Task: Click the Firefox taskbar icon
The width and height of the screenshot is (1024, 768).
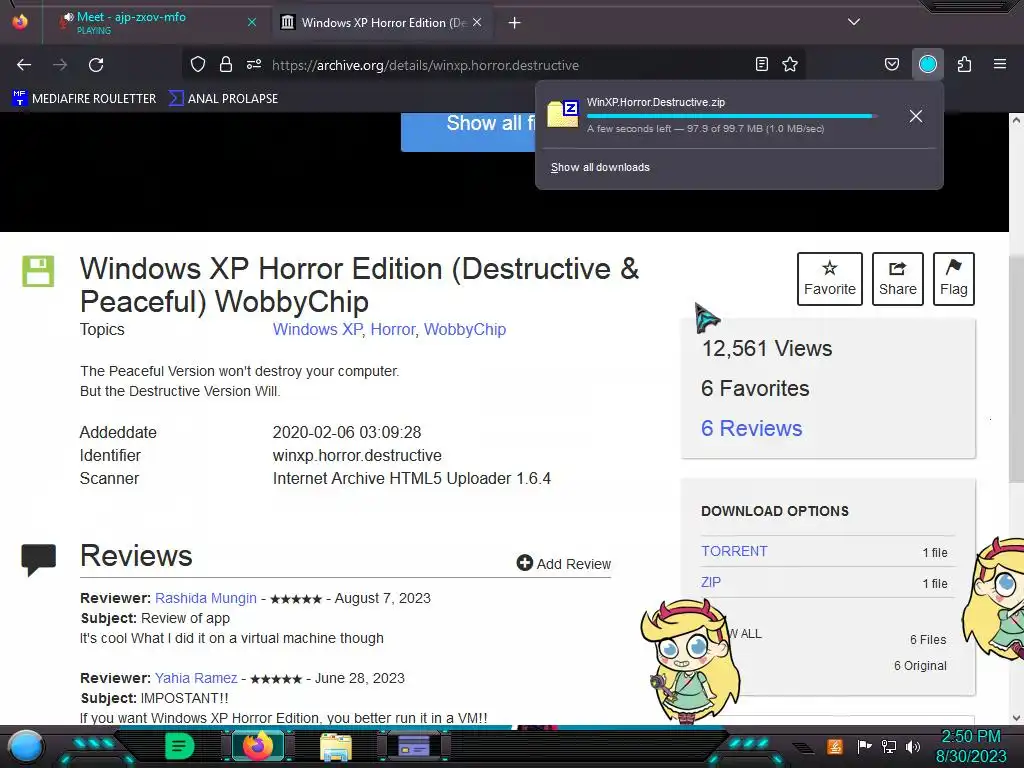Action: 257,746
